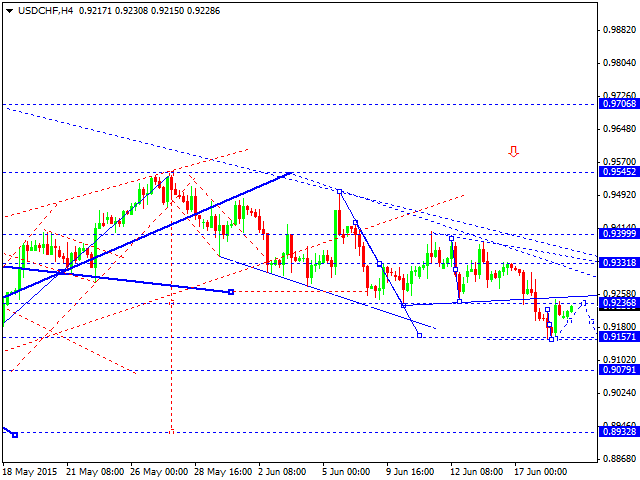The width and height of the screenshot is (640, 480).
Task: Click the 0.90240 value on price axis
Action: pos(618,393)
